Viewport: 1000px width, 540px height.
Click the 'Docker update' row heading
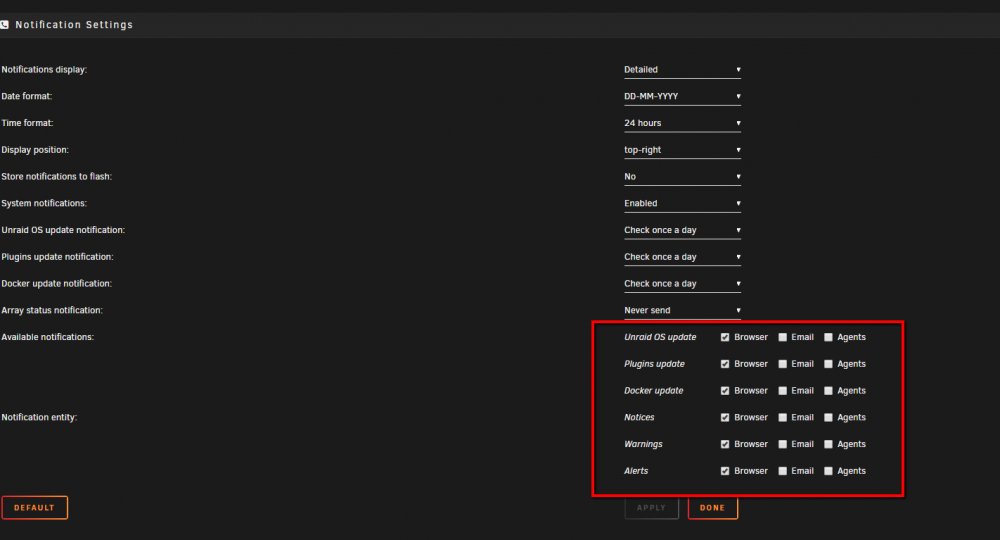(x=654, y=391)
